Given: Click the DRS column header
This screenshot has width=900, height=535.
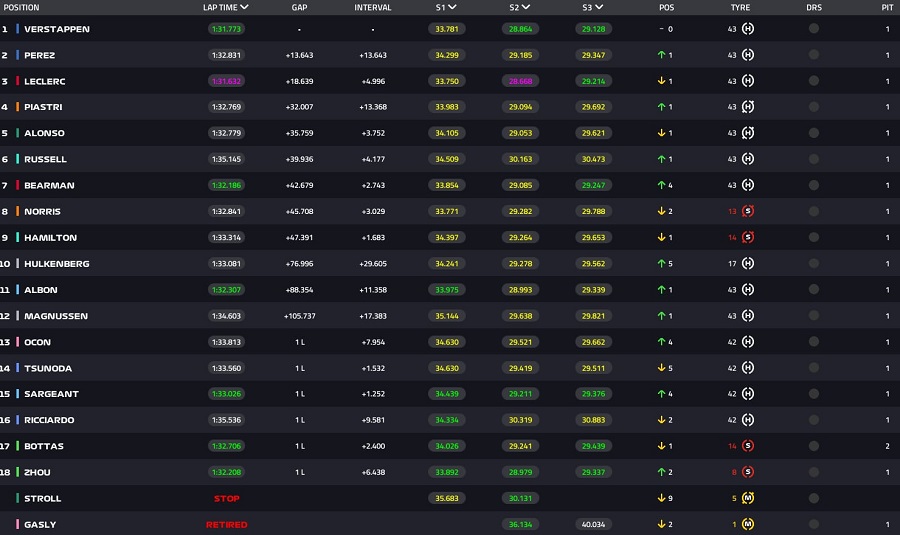Looking at the screenshot, I should (x=814, y=7).
